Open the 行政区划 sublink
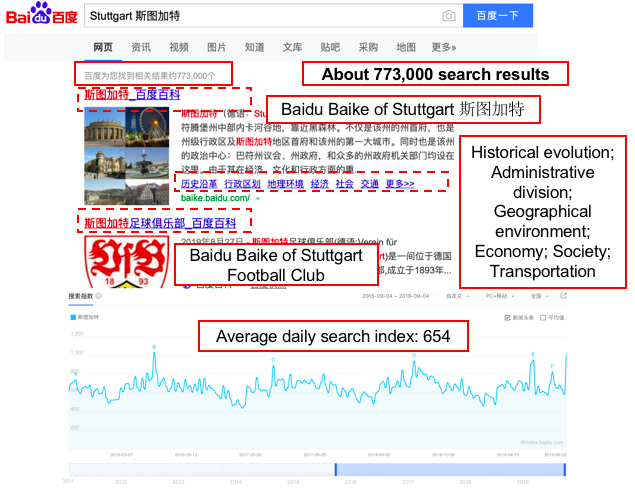This screenshot has height=497, width=635. (x=242, y=184)
